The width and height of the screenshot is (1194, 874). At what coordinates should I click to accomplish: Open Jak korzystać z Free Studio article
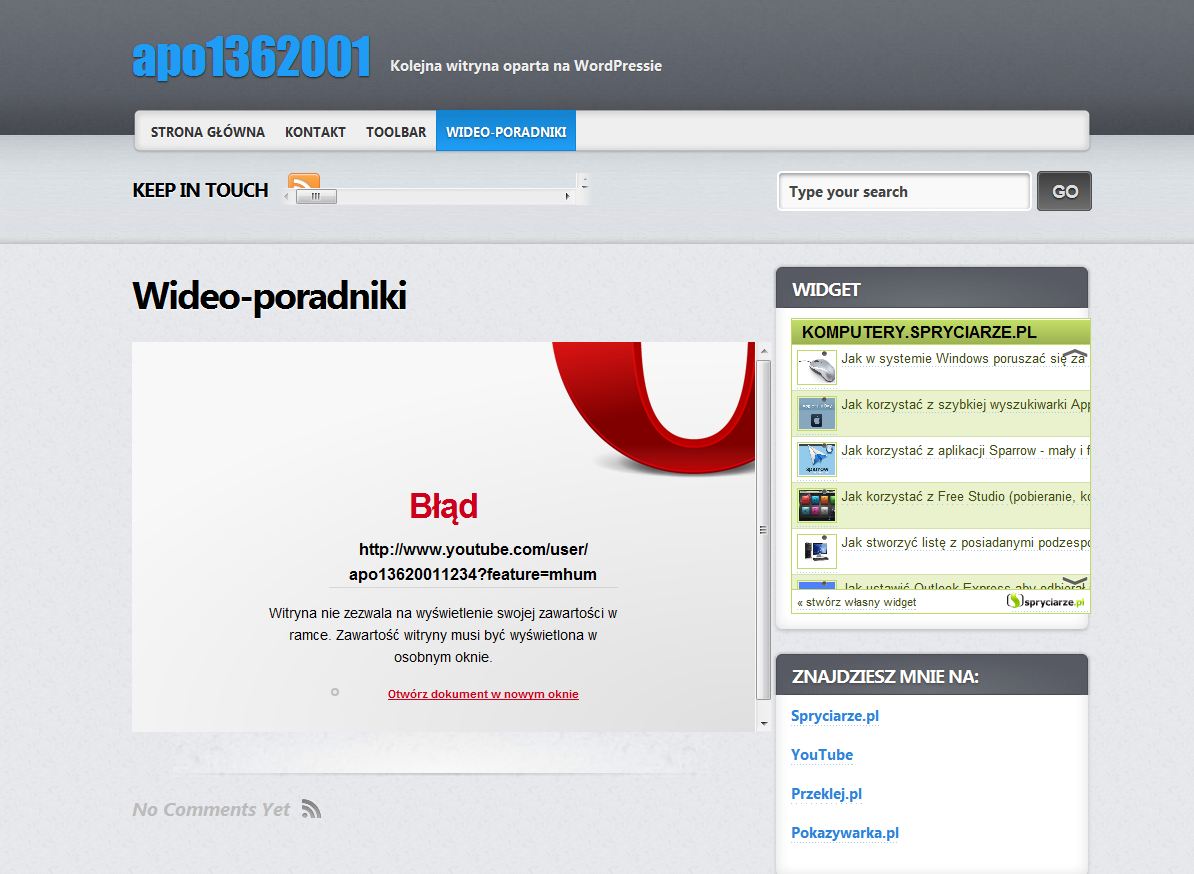tap(965, 496)
